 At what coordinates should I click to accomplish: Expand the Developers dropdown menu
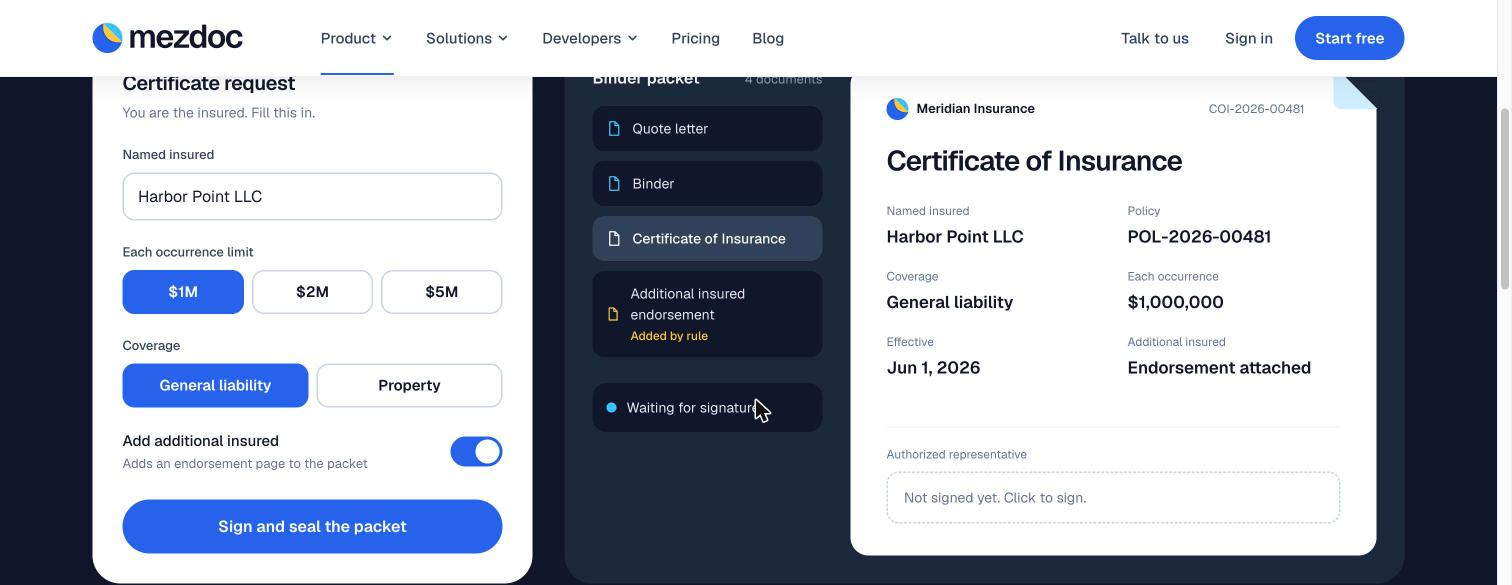(x=589, y=38)
